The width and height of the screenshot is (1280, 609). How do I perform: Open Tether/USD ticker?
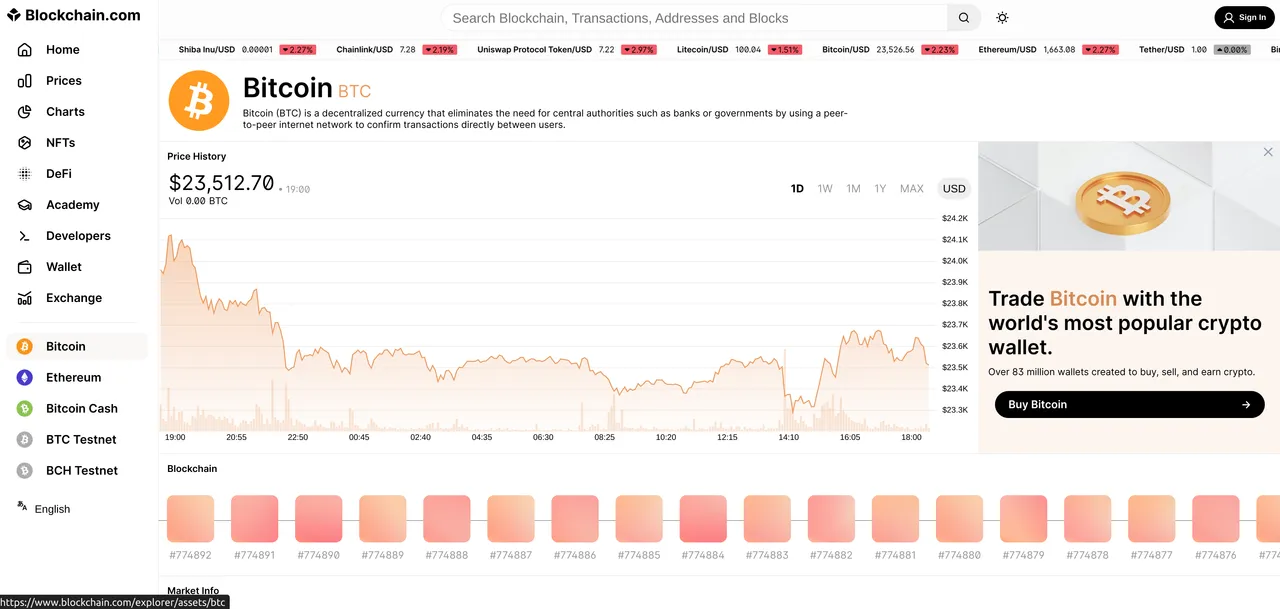pos(1195,49)
